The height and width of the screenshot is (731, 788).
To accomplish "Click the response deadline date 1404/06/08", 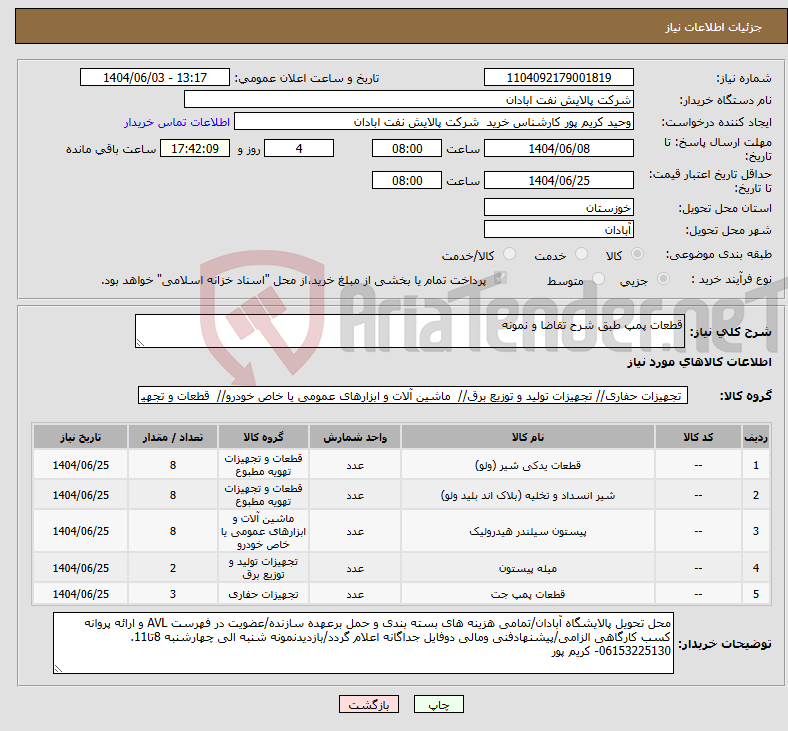I will click(558, 149).
